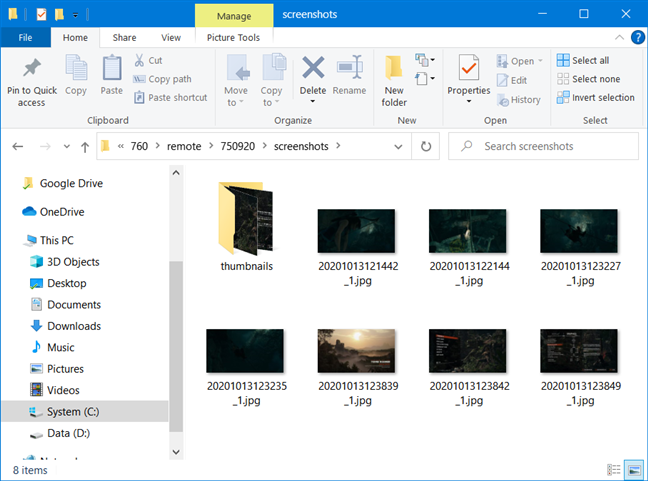Click Copy path in the ribbon

coord(162,79)
